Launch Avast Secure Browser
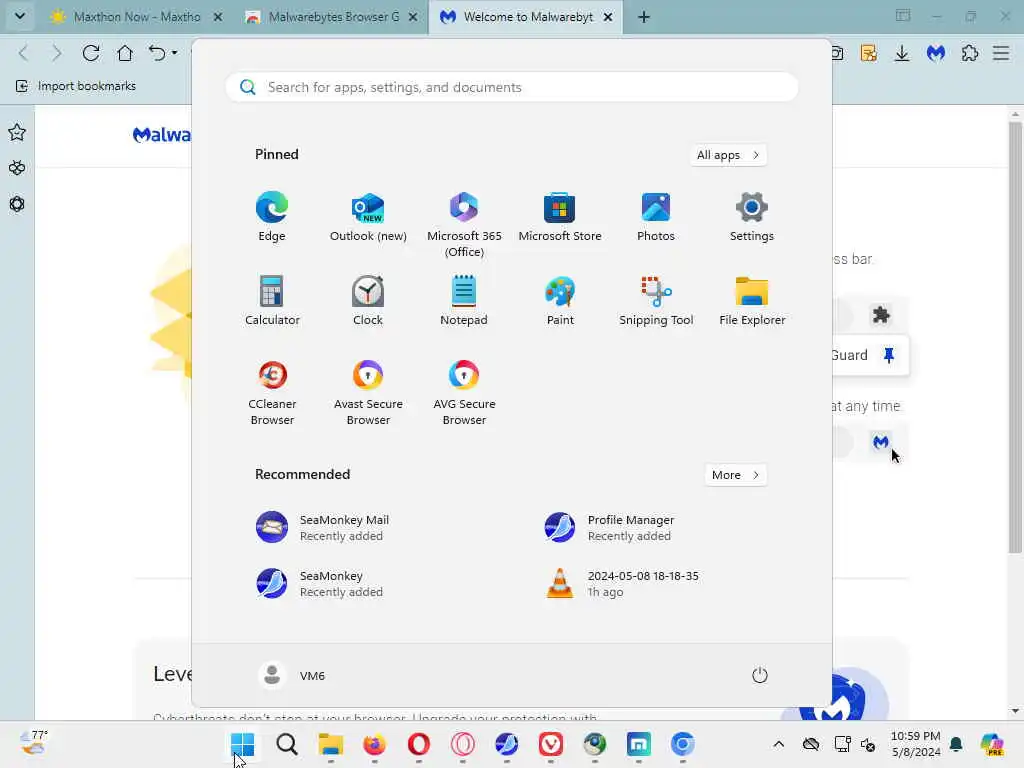The width and height of the screenshot is (1024, 768). (368, 392)
